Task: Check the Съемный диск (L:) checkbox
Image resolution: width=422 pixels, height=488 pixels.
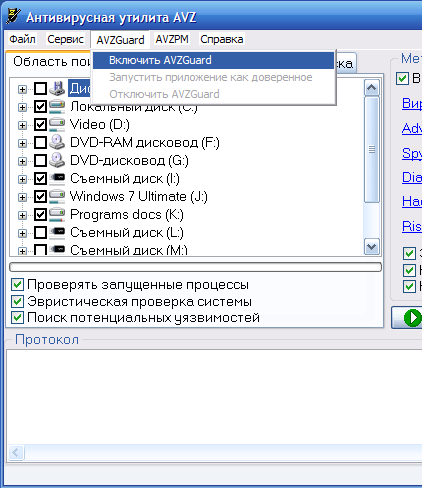Action: (40, 233)
